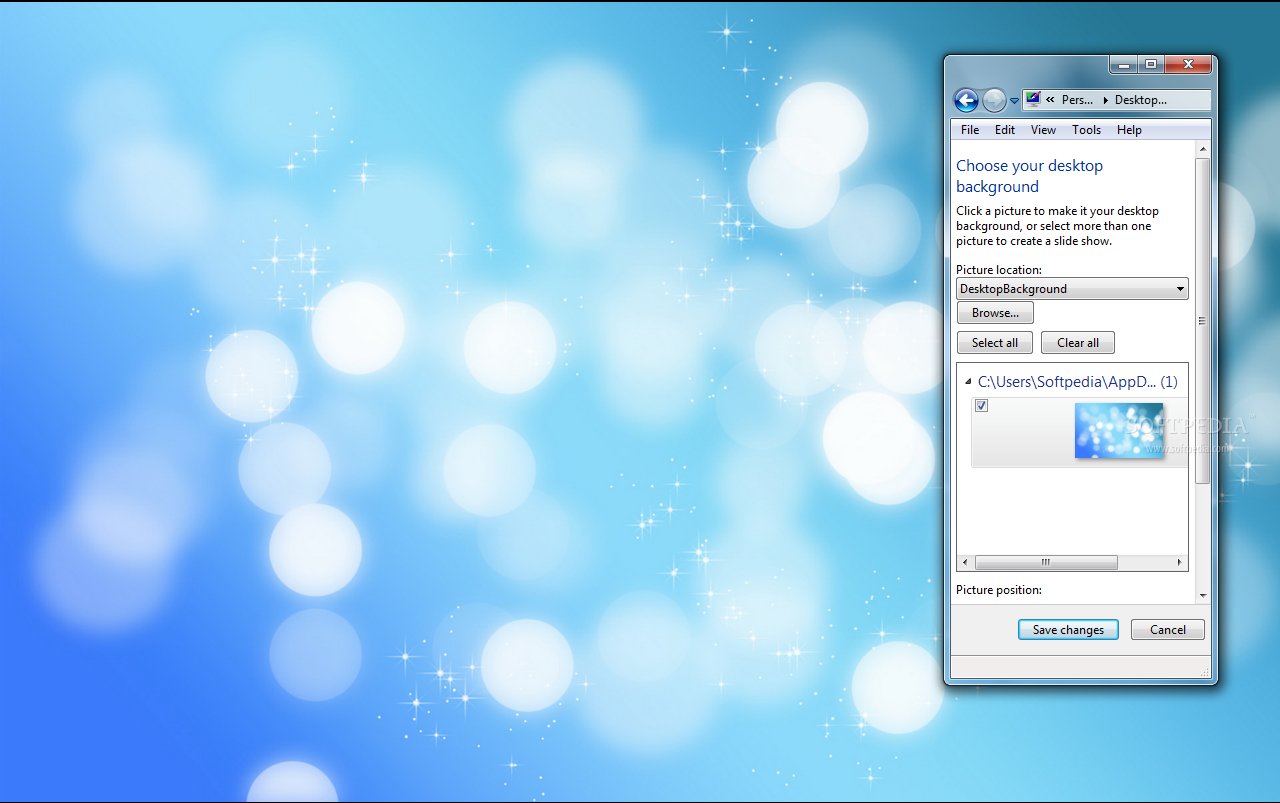Image resolution: width=1280 pixels, height=803 pixels.
Task: Click the "Choose your desktop background" heading
Action: (1029, 176)
